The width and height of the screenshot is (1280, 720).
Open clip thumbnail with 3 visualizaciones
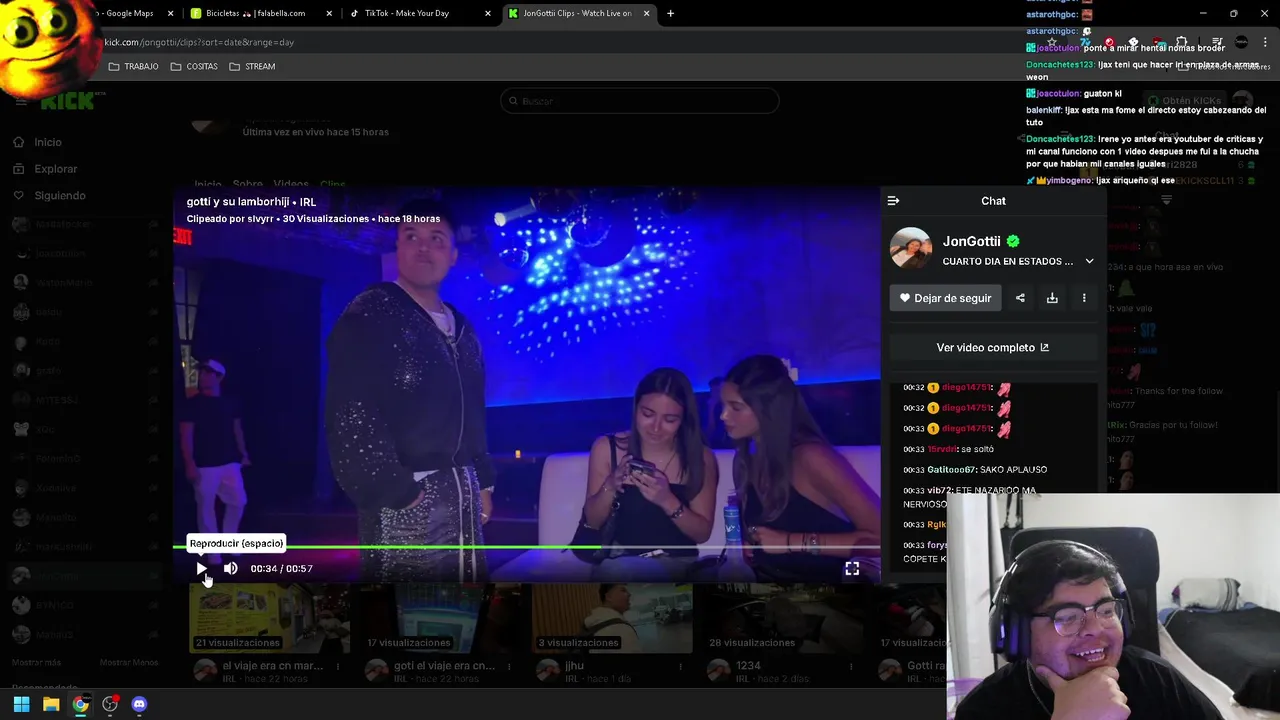611,618
